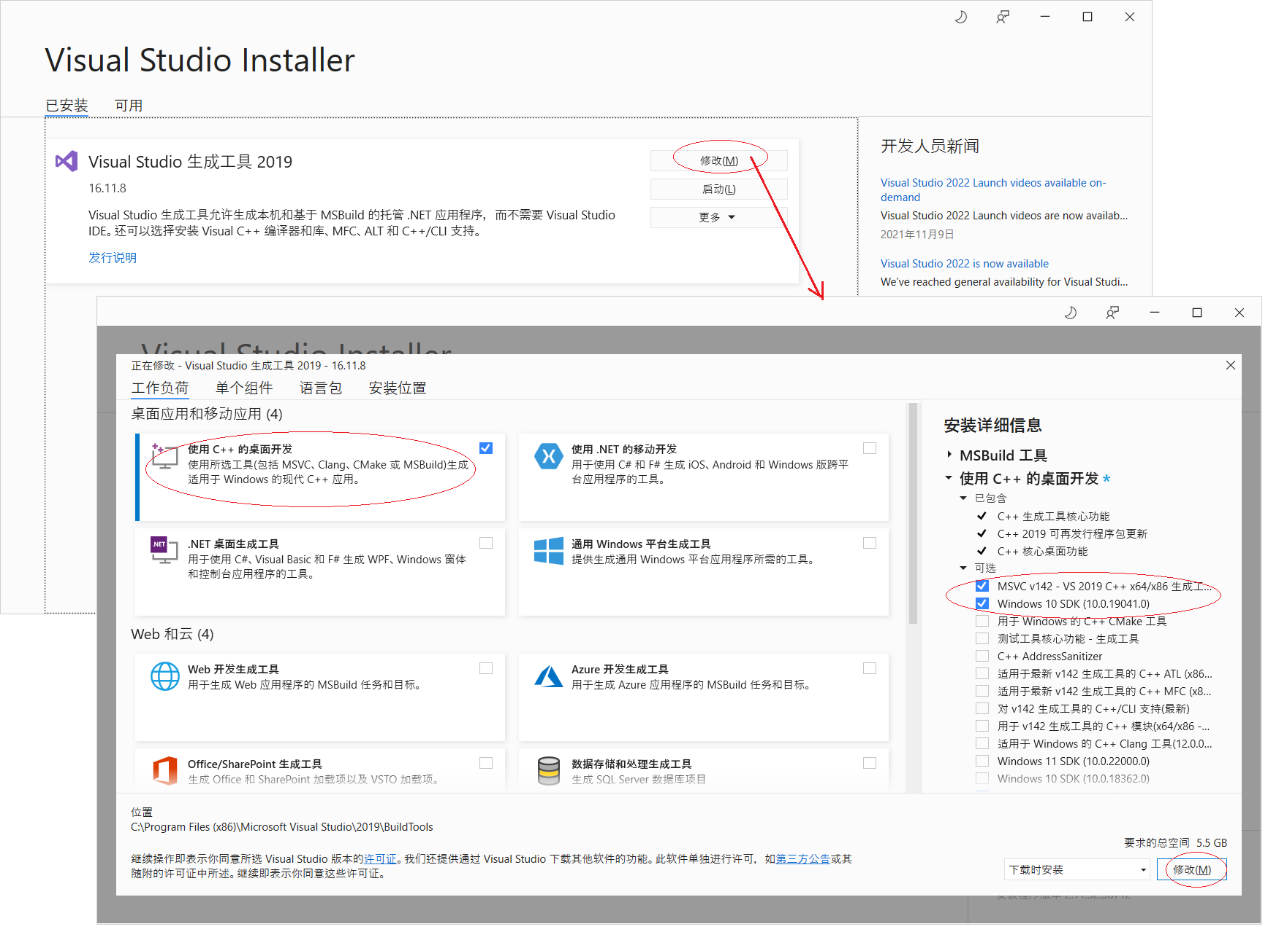
Task: Click the 数据存储和处理生成工具 database icon
Action: coord(548,770)
